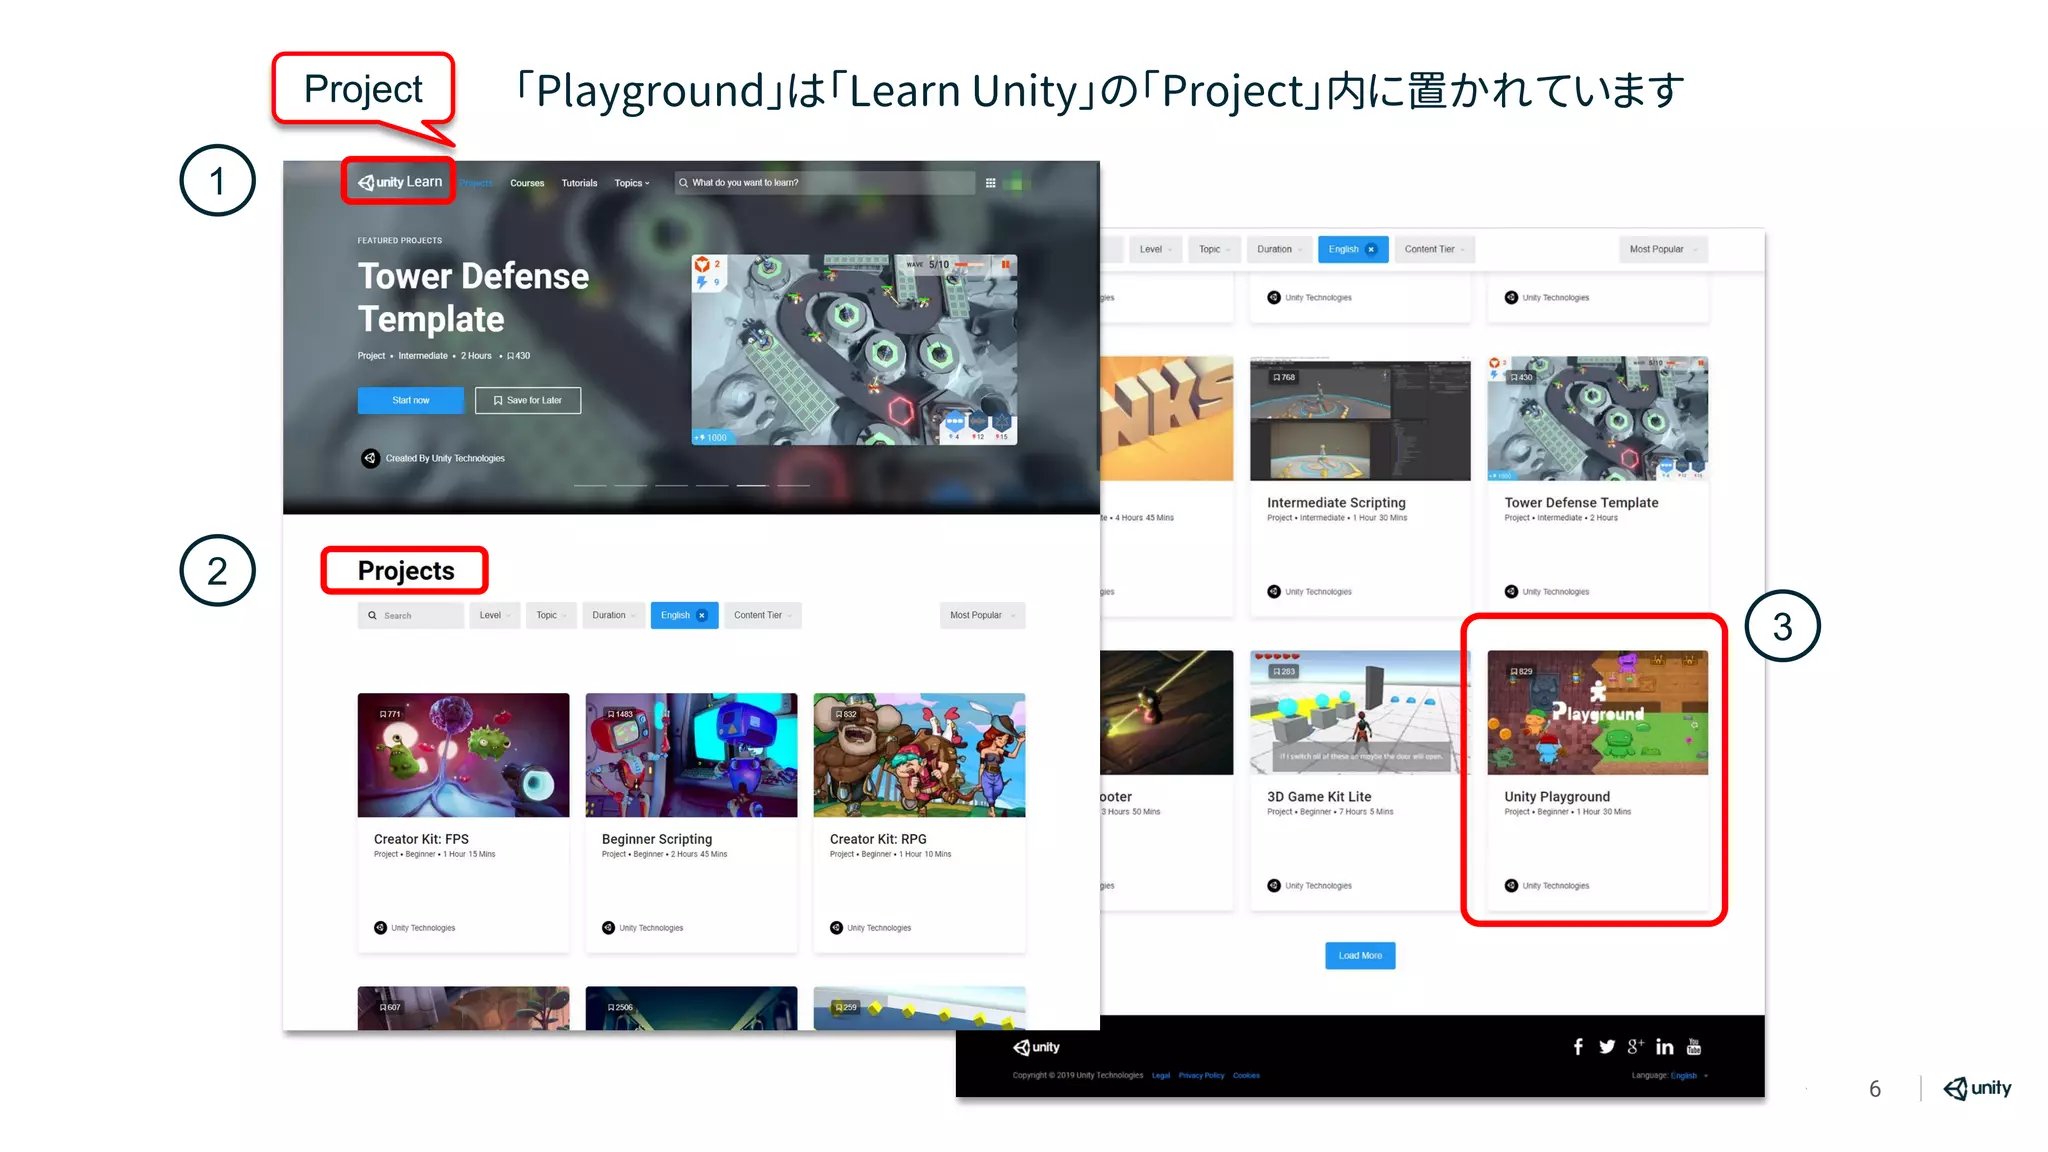This screenshot has height=1152, width=2048.
Task: Open the Intermediate Scripting thumbnail
Action: click(x=1360, y=419)
